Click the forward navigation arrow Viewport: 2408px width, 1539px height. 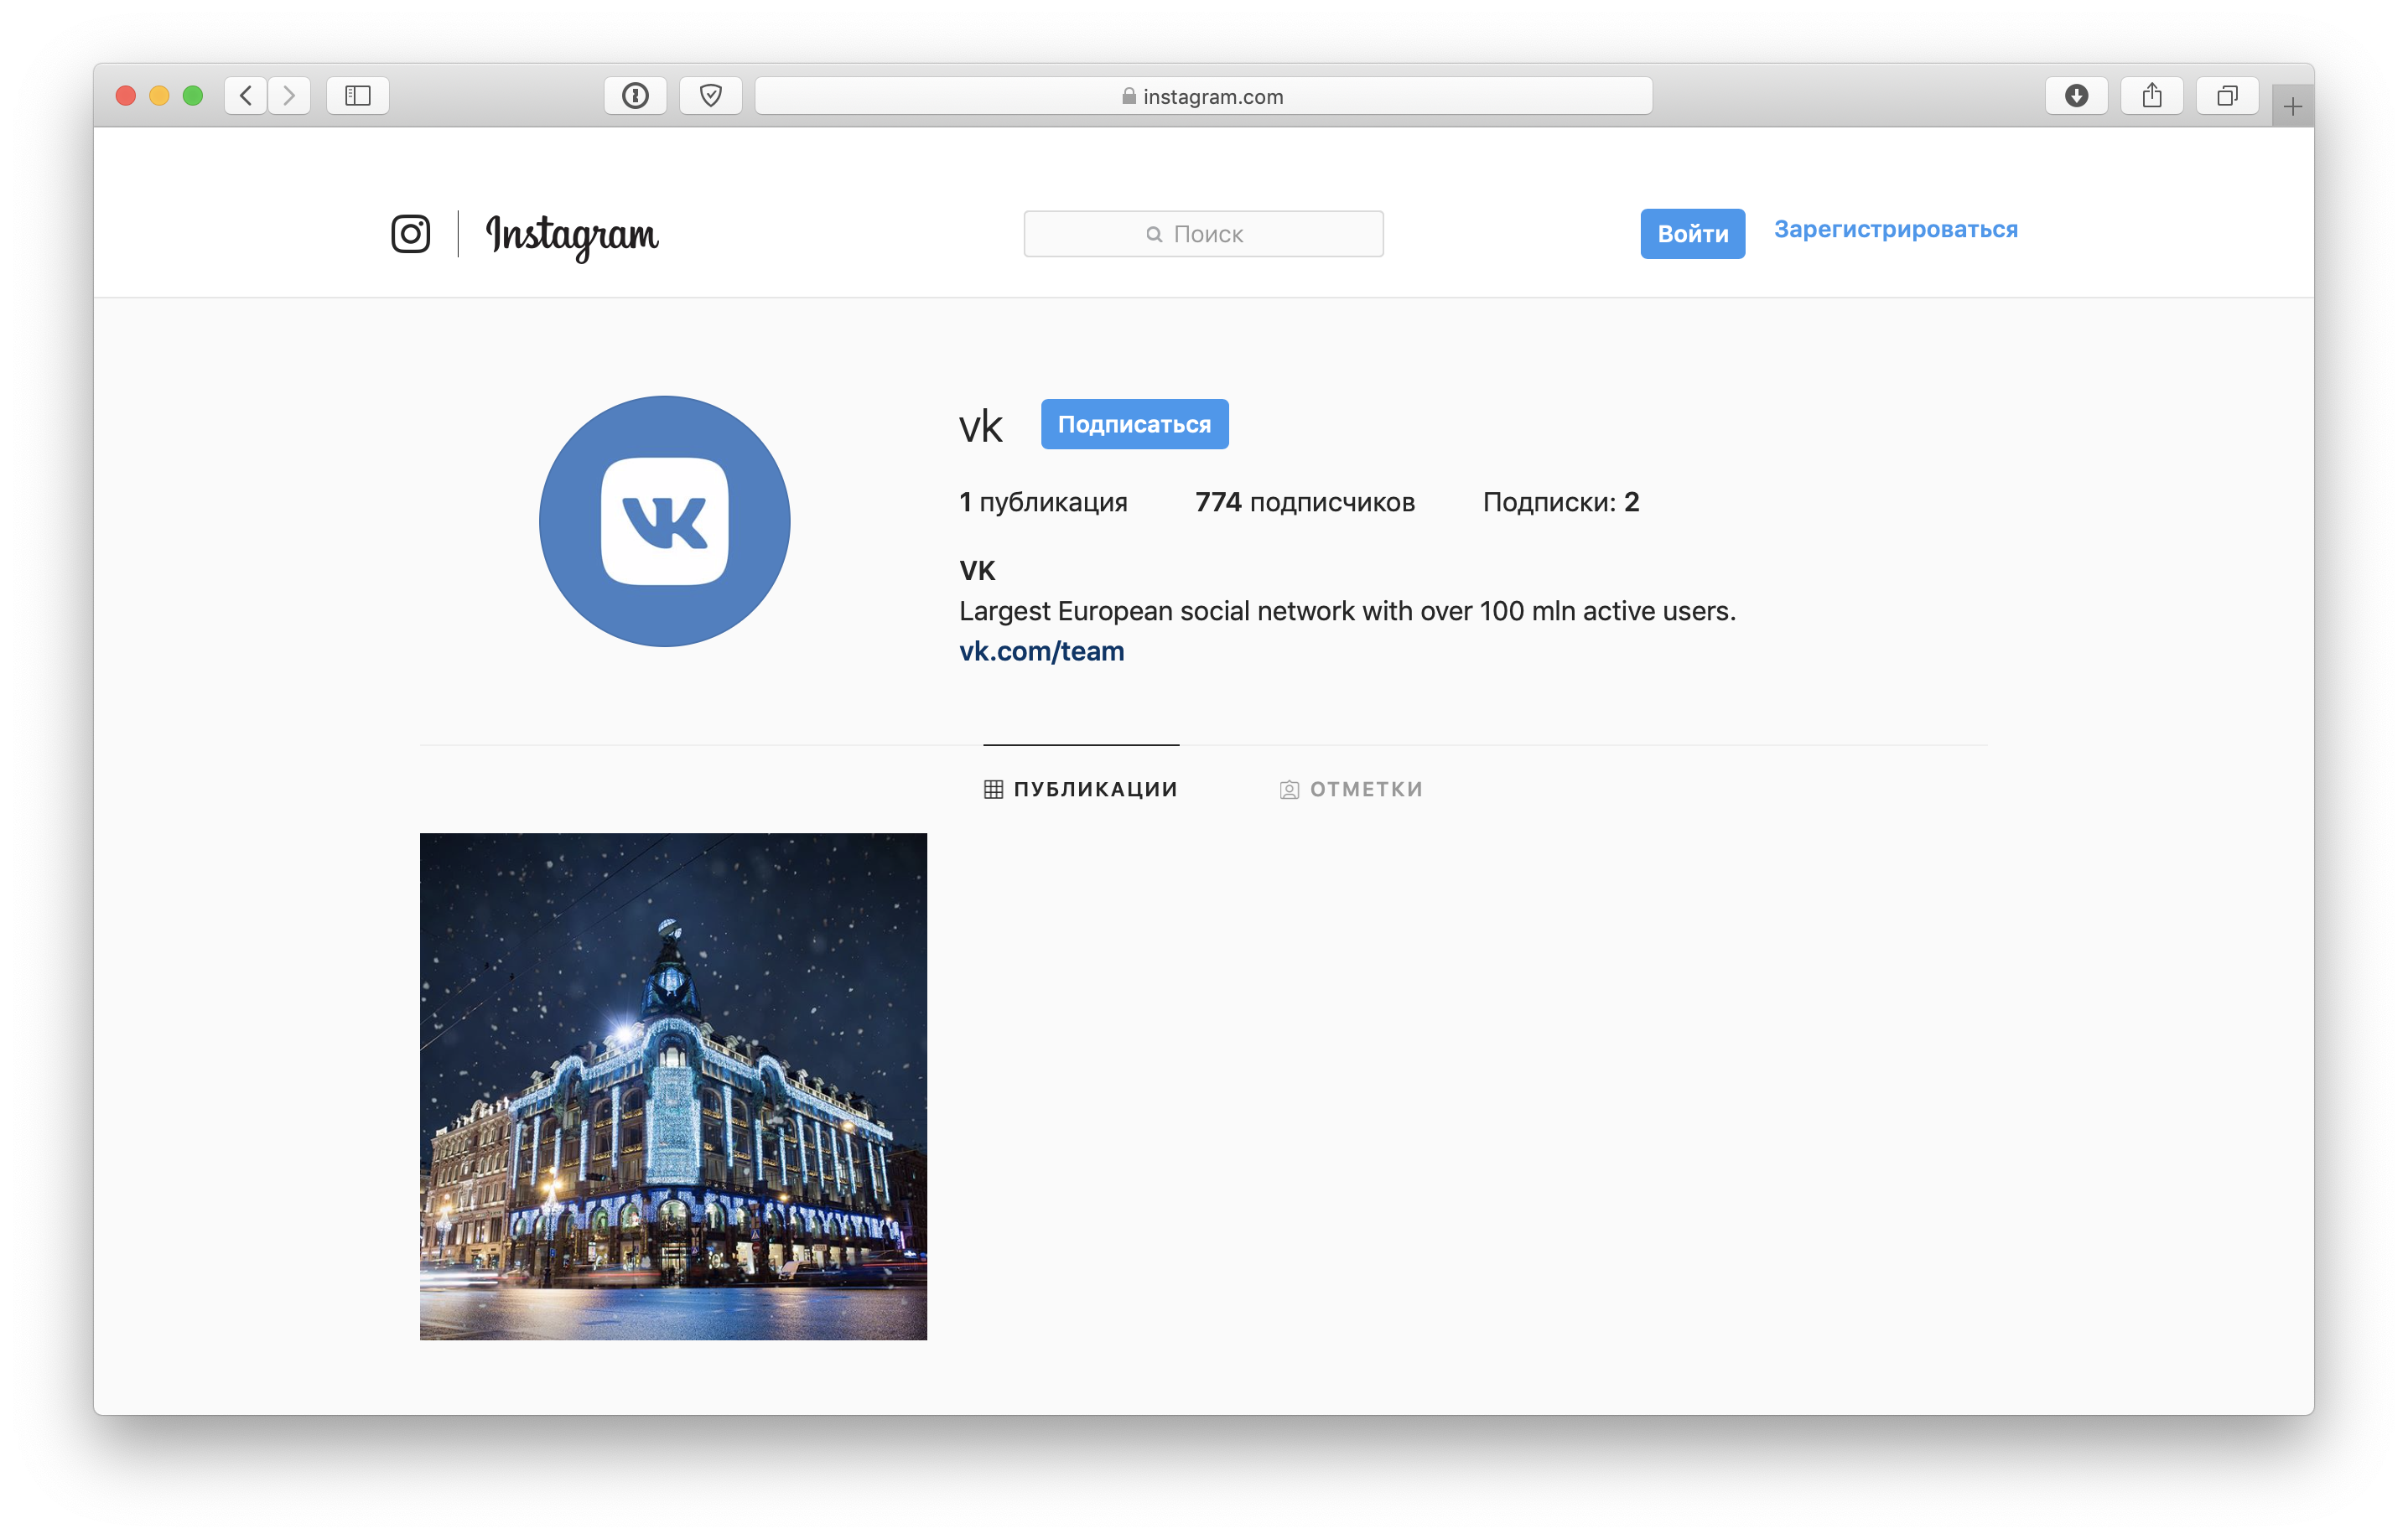click(x=289, y=96)
